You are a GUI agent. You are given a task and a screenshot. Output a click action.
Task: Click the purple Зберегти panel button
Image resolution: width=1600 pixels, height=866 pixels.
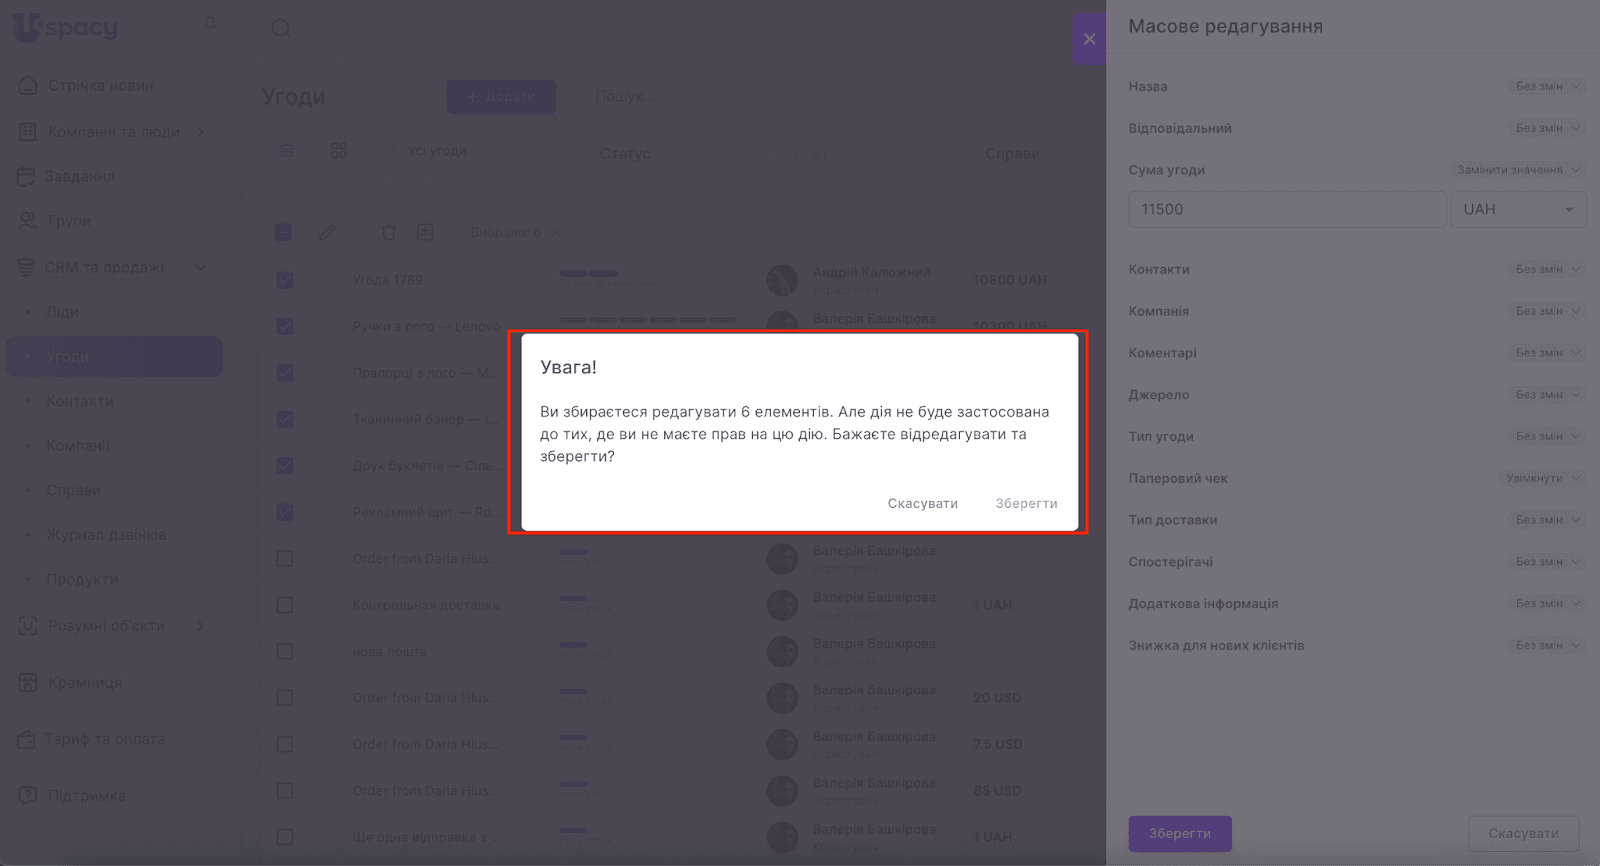(1180, 833)
